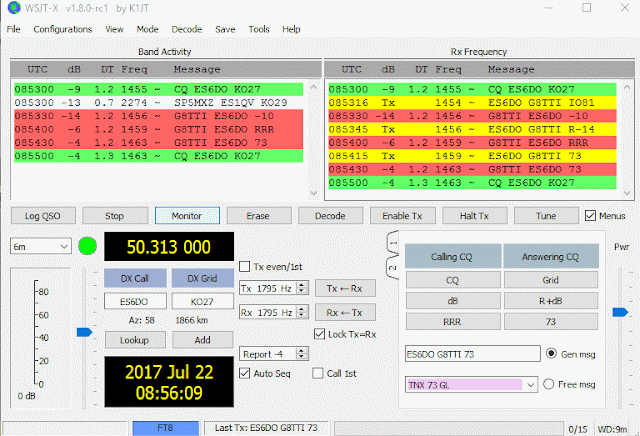The height and width of the screenshot is (436, 640).
Task: Select the Band Activity 085500 CQ ES6DO KO27 line
Action: click(159, 156)
